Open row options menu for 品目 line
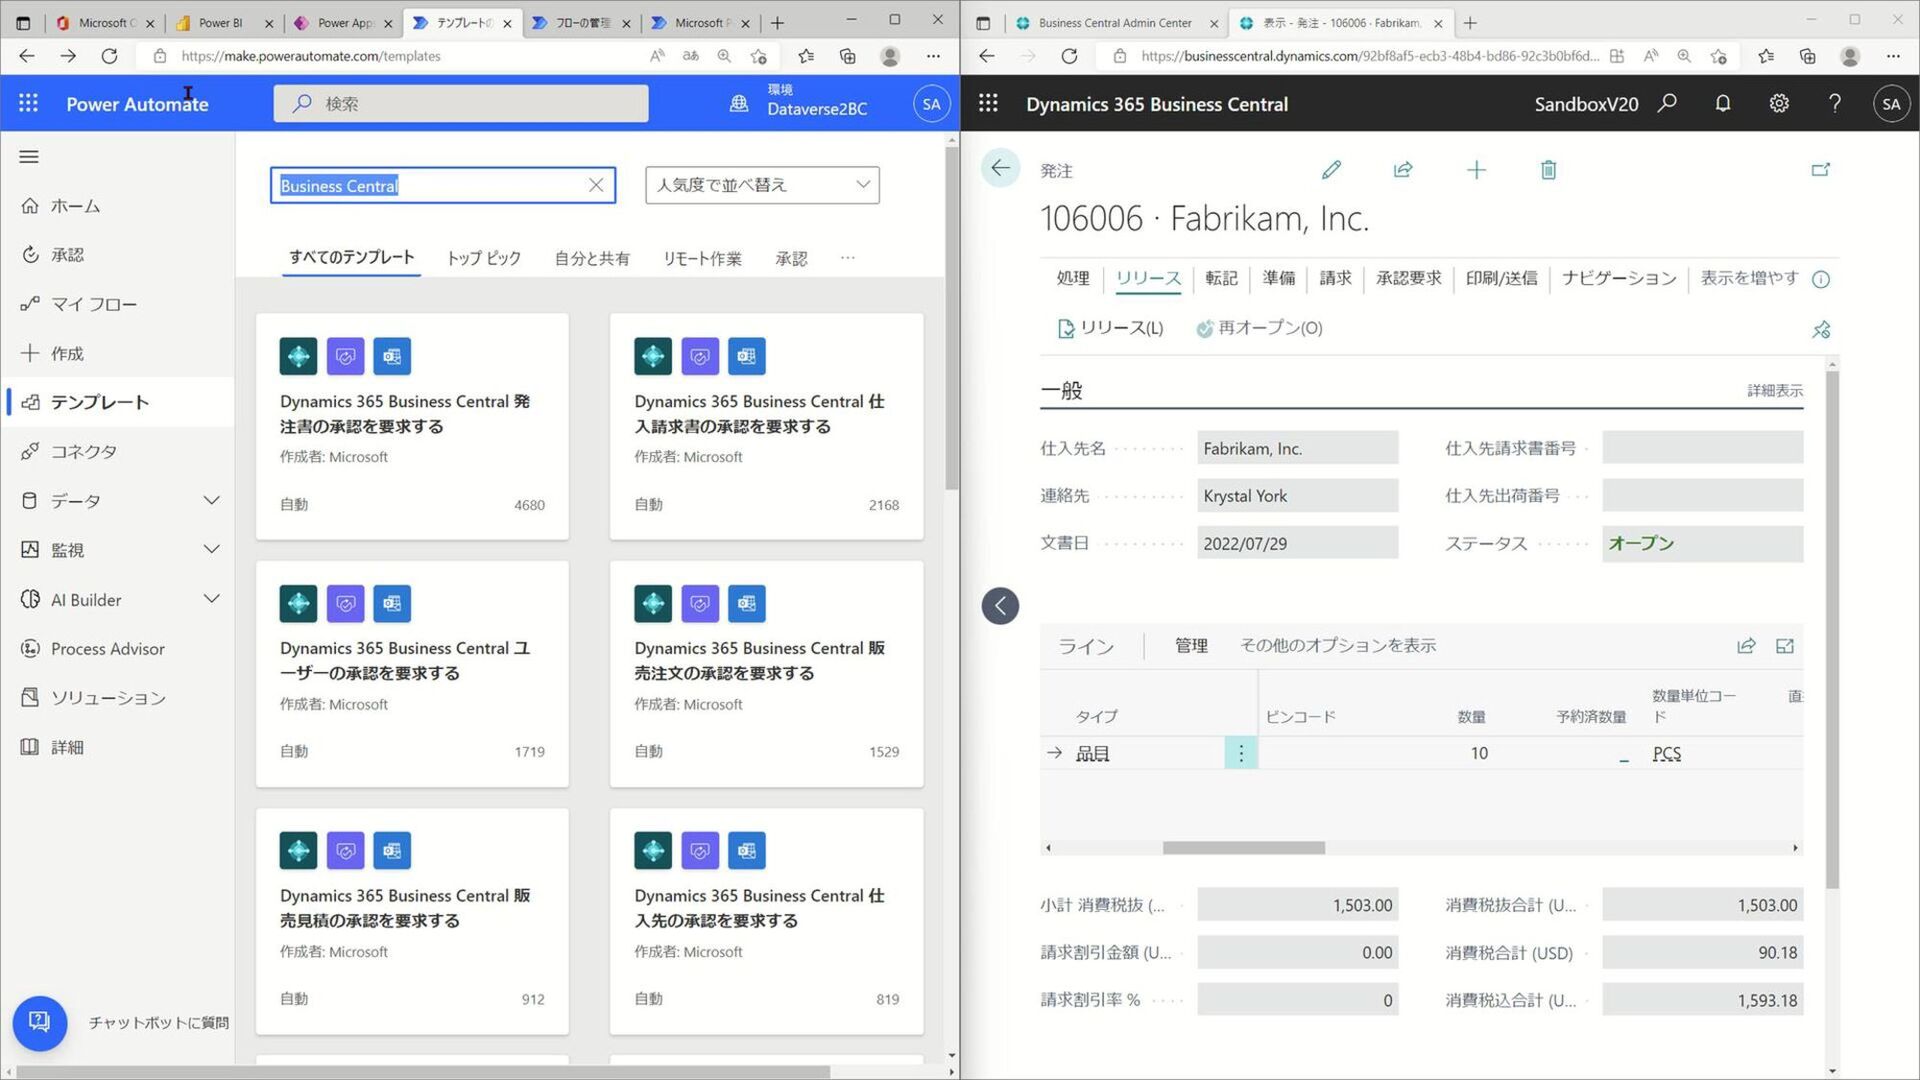This screenshot has width=1920, height=1080. click(x=1241, y=753)
